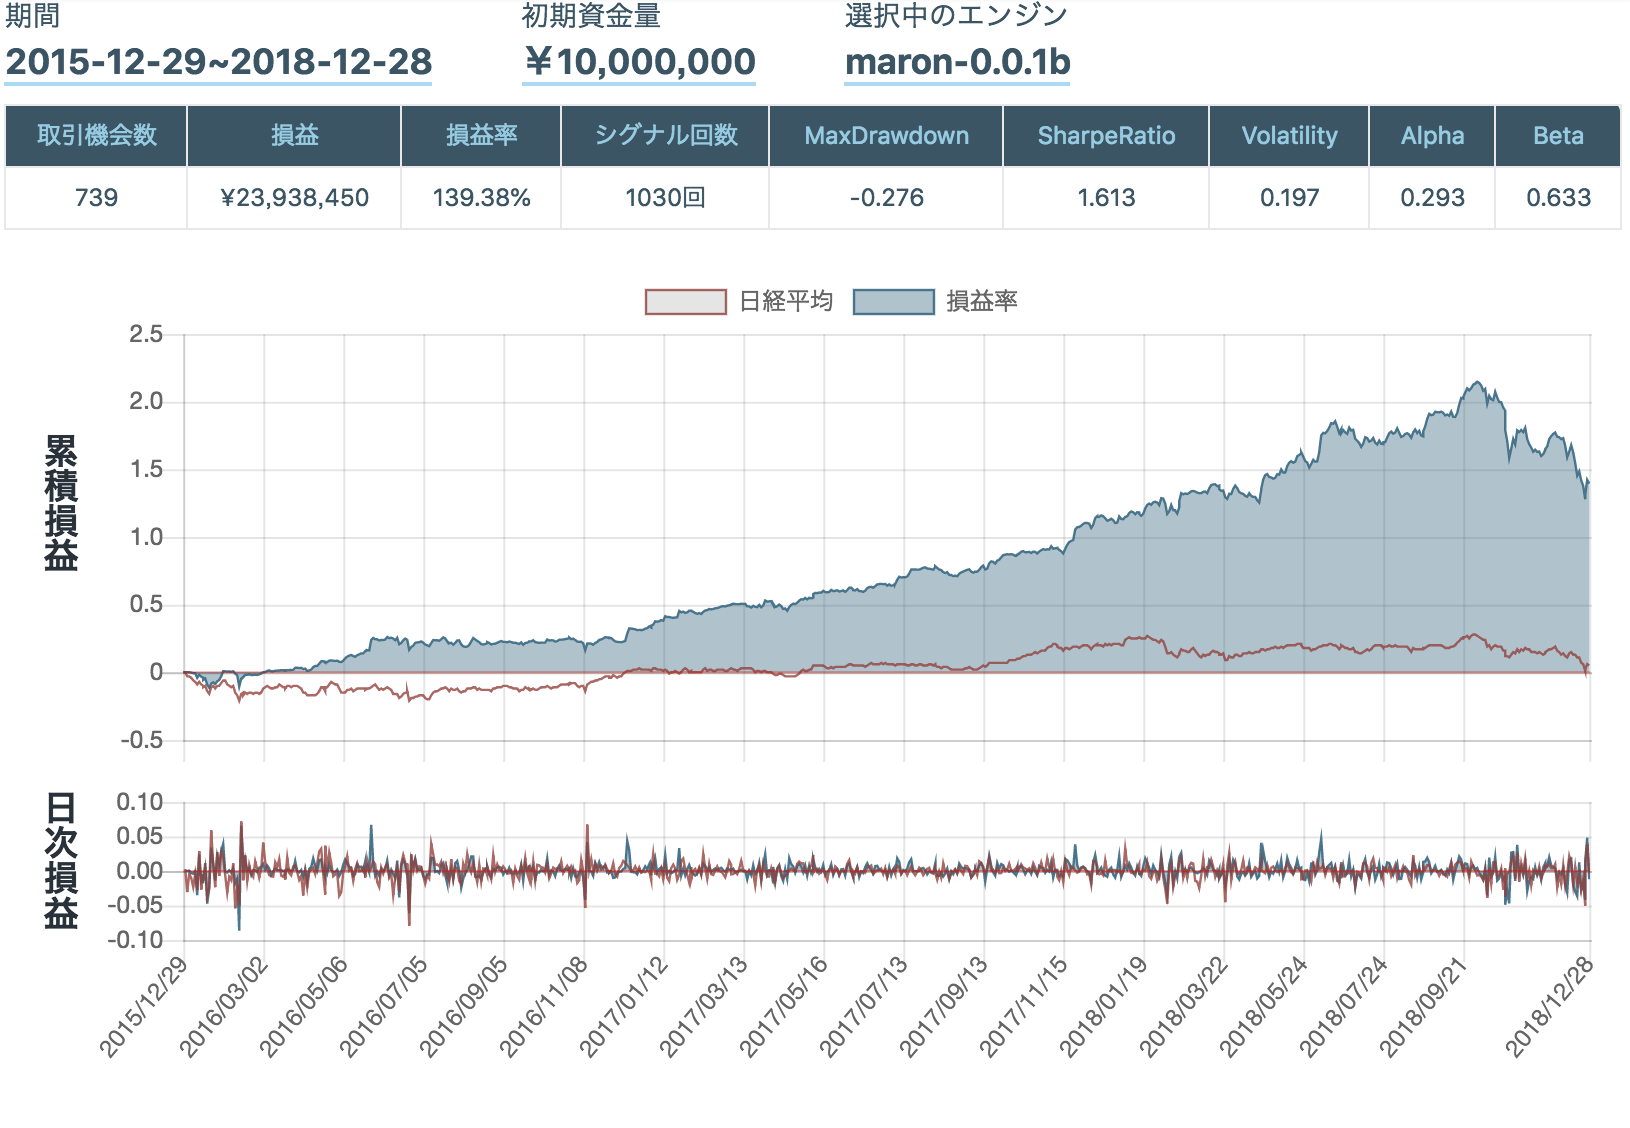1630x1128 pixels.
Task: Click the profit value ¥23,938,450
Action: click(294, 198)
